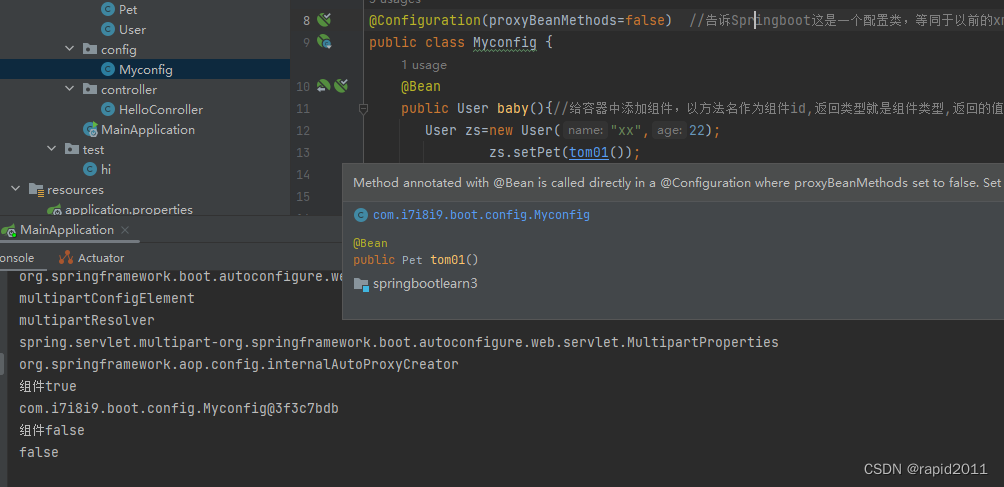Click the MainApplication runnable class icon
Image resolution: width=1004 pixels, height=487 pixels.
pos(90,129)
